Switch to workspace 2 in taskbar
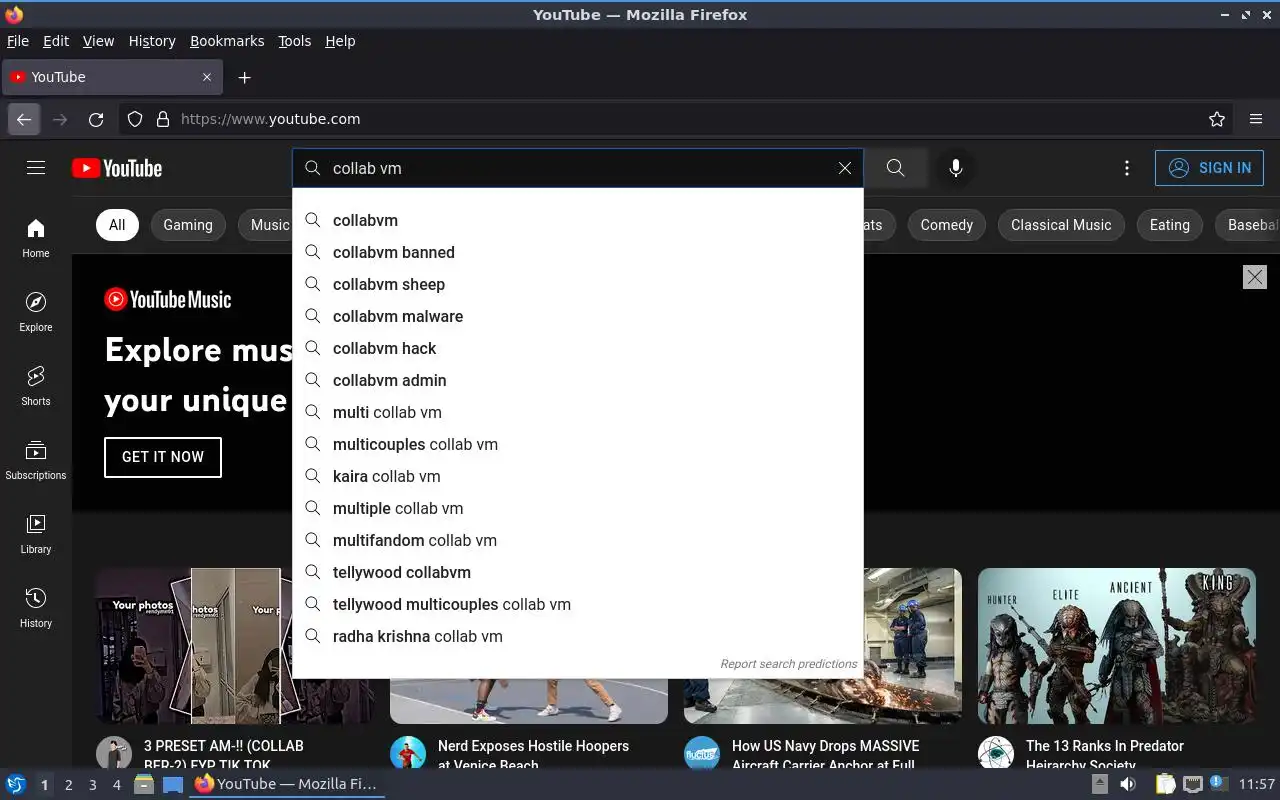 coord(68,785)
